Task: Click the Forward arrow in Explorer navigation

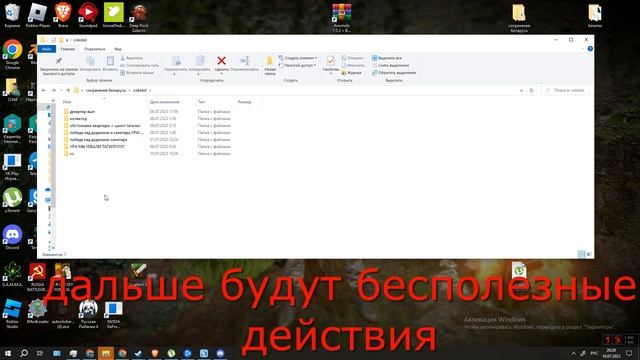Action: tap(53, 90)
